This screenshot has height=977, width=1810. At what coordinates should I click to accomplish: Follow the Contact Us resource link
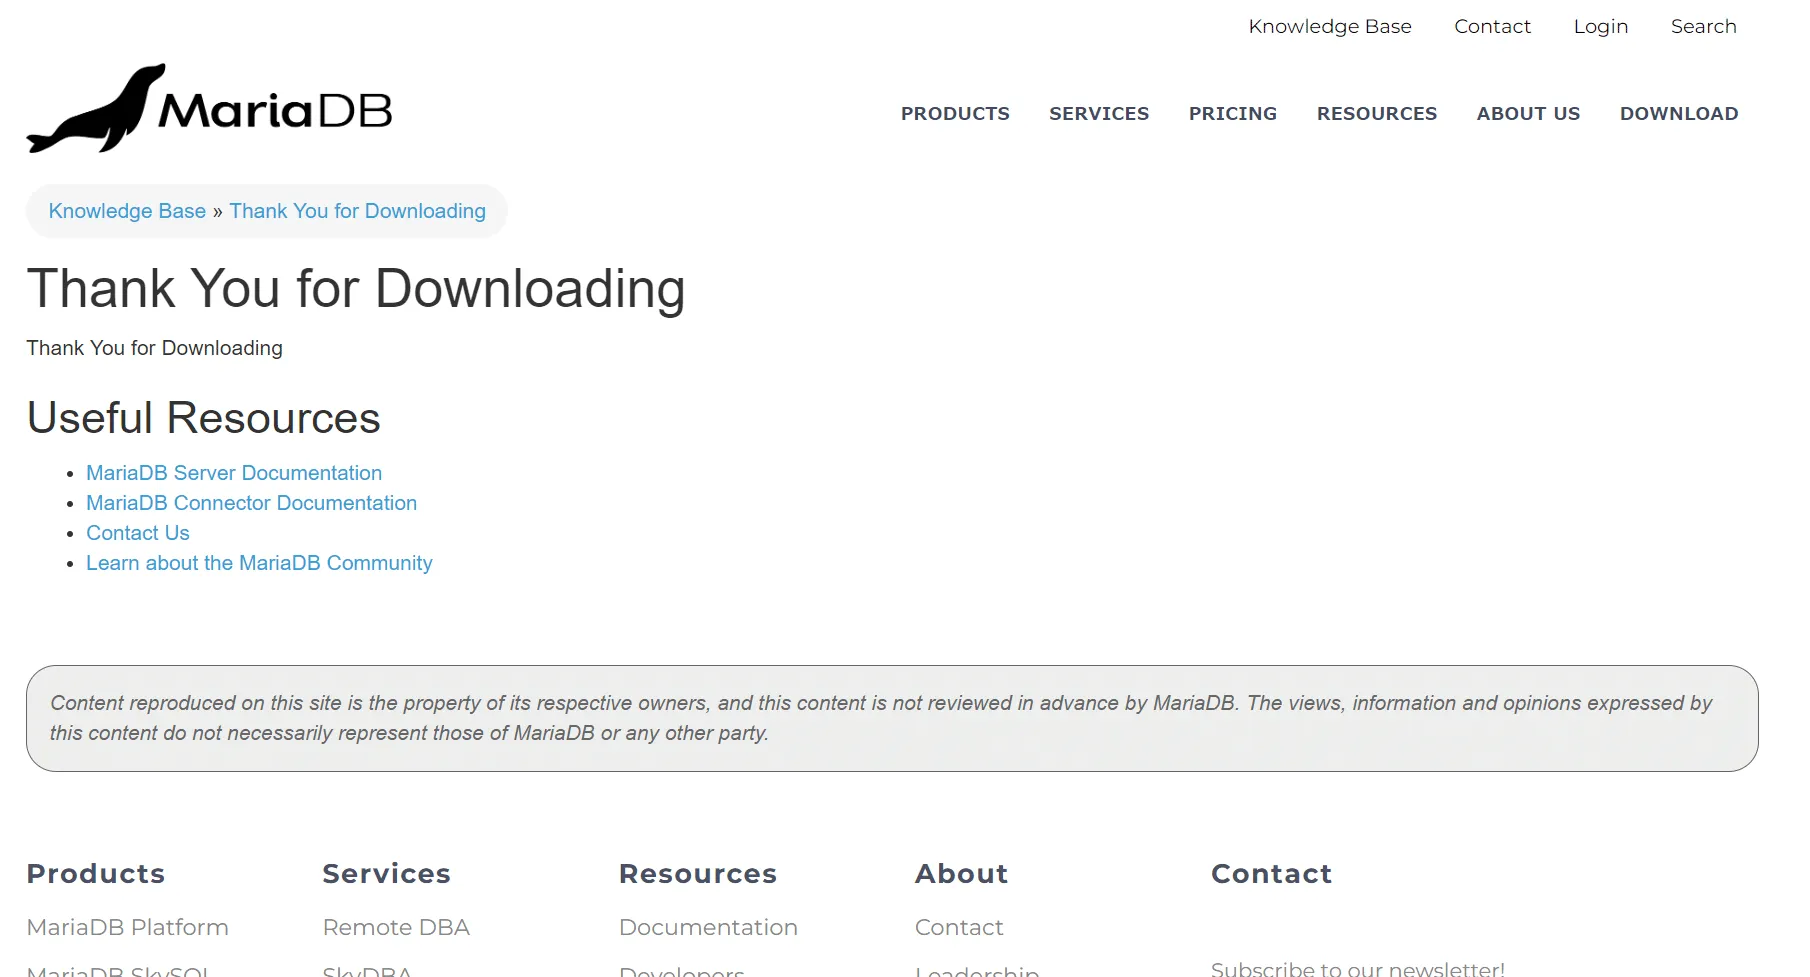(x=137, y=533)
